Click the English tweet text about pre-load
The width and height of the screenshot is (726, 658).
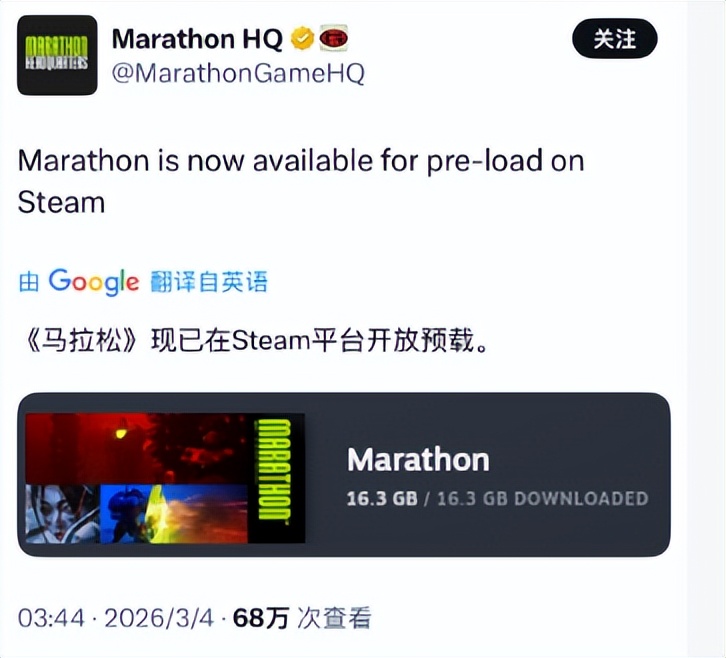pos(301,182)
